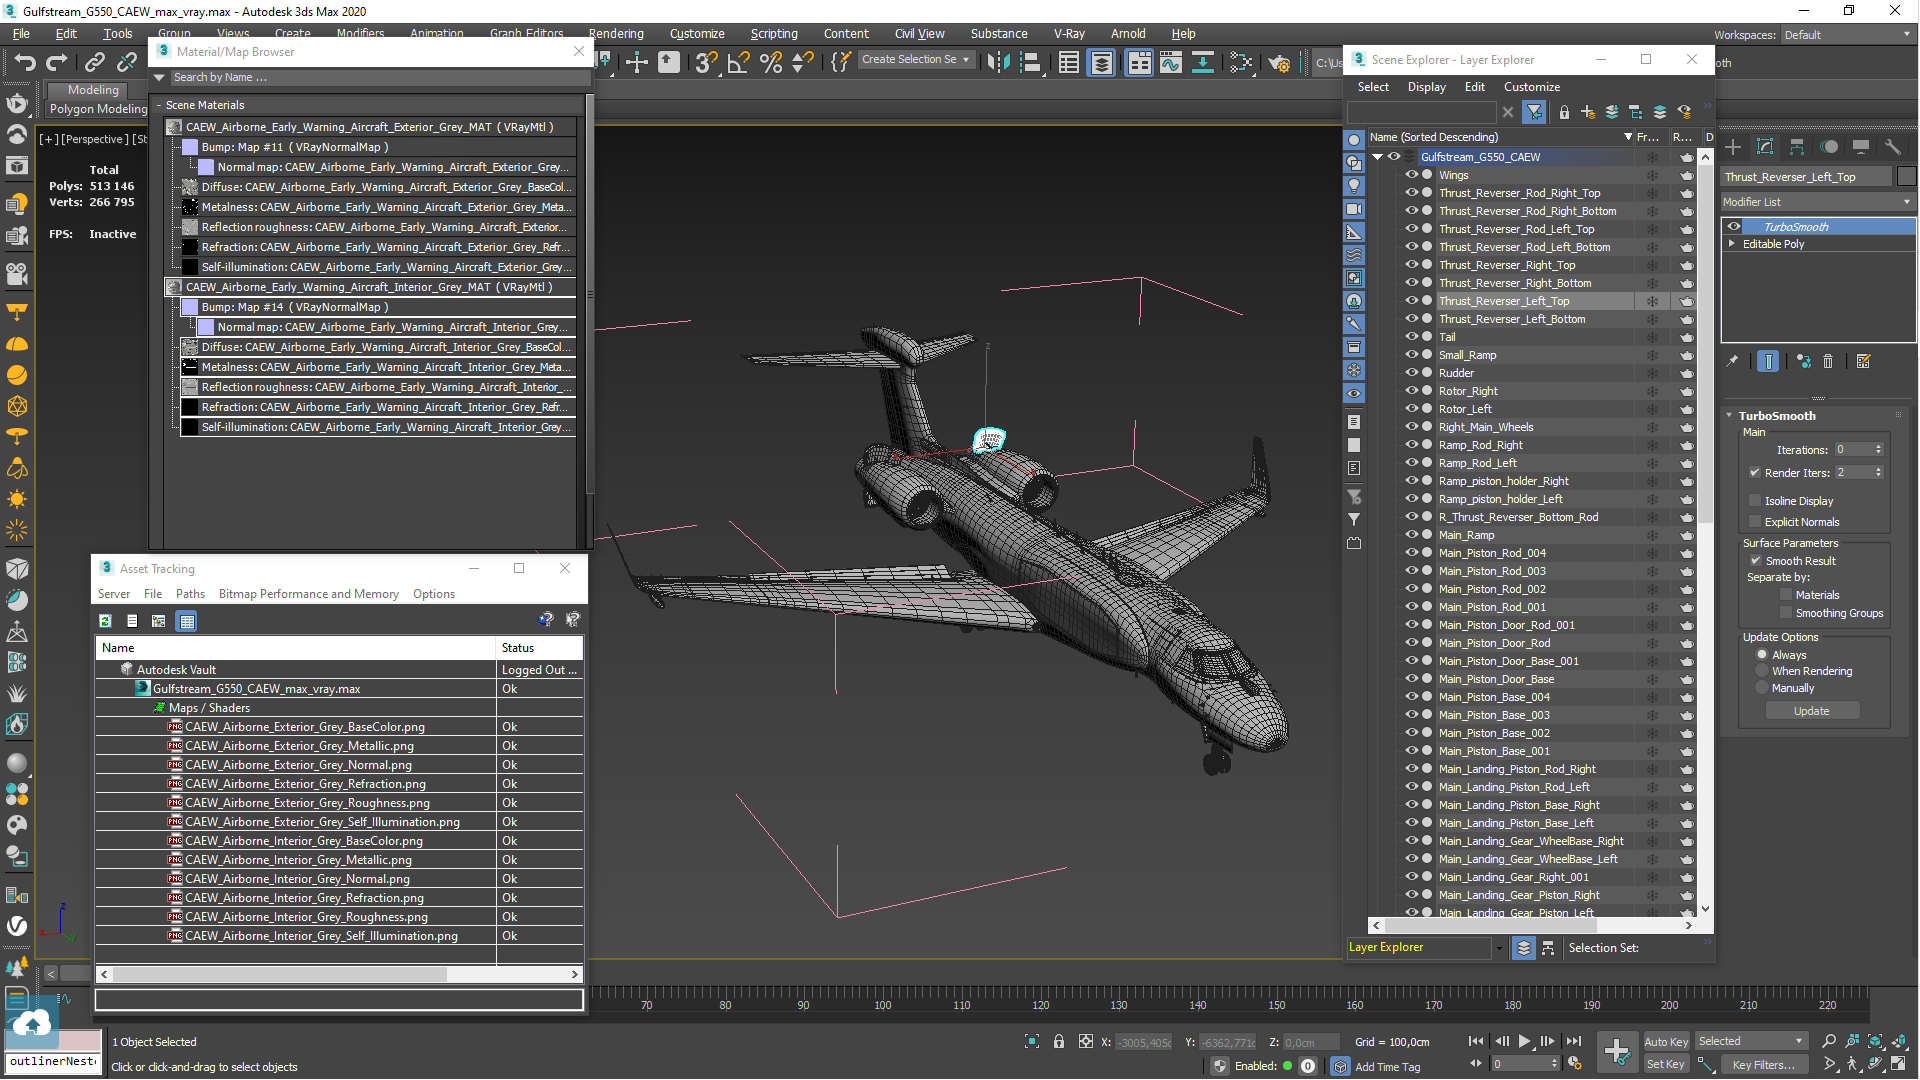Open the Utilities wrench panel tab
The width and height of the screenshot is (1920, 1080).
[x=1892, y=147]
